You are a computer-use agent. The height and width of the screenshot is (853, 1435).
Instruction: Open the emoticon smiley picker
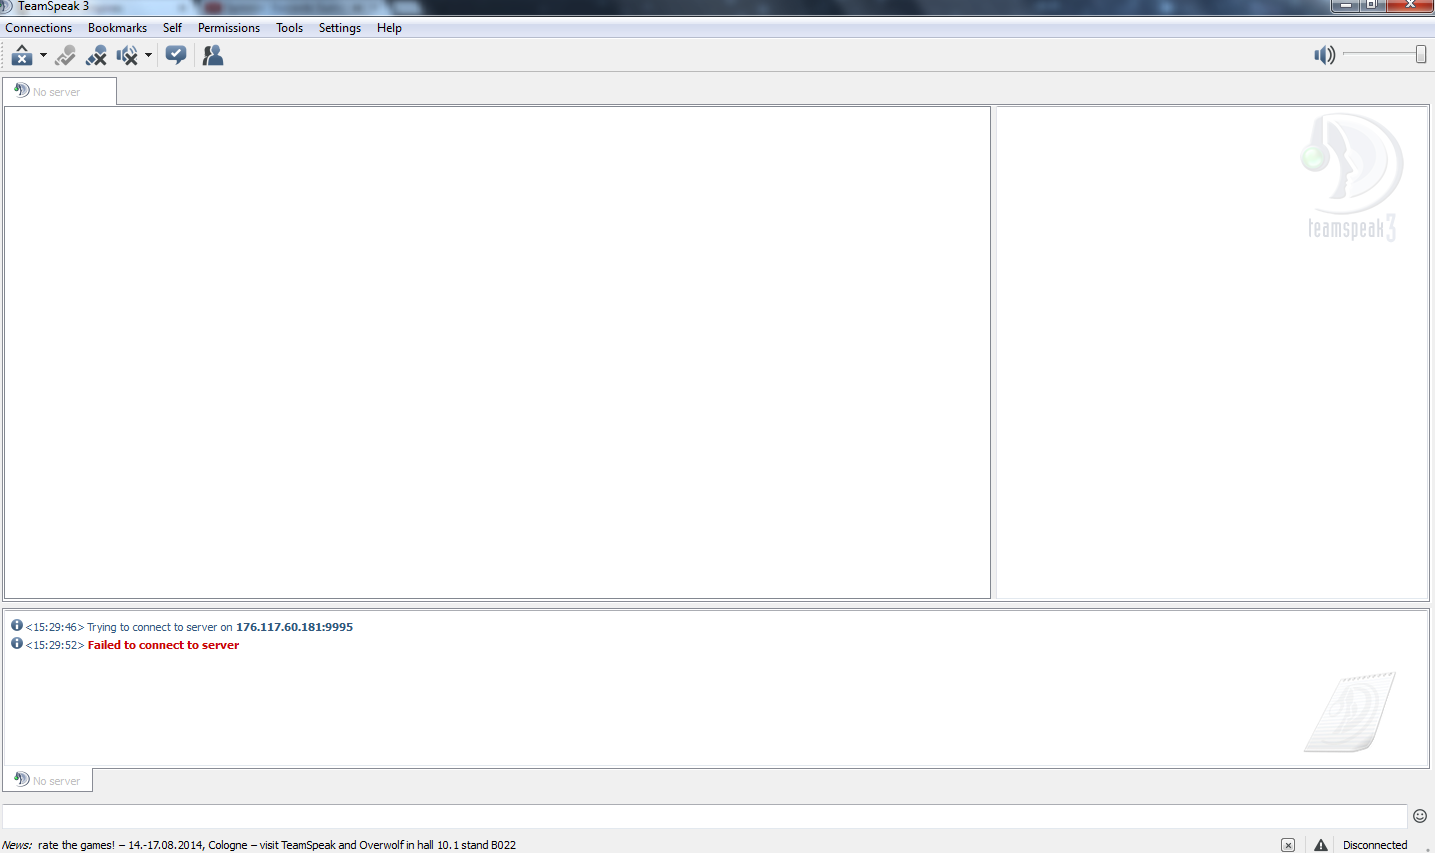[1420, 816]
